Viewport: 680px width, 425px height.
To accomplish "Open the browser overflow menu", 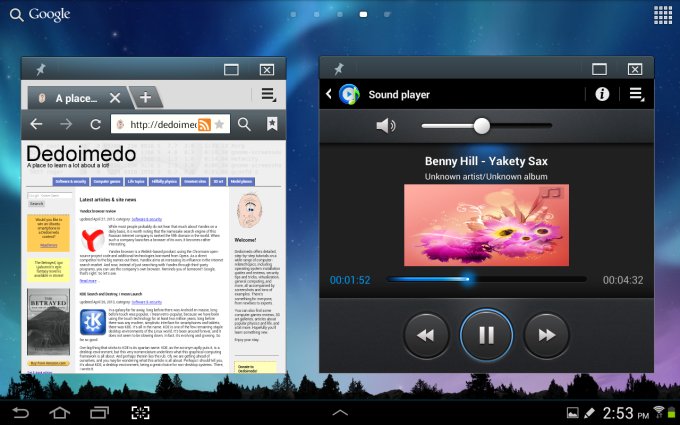I will (268, 95).
